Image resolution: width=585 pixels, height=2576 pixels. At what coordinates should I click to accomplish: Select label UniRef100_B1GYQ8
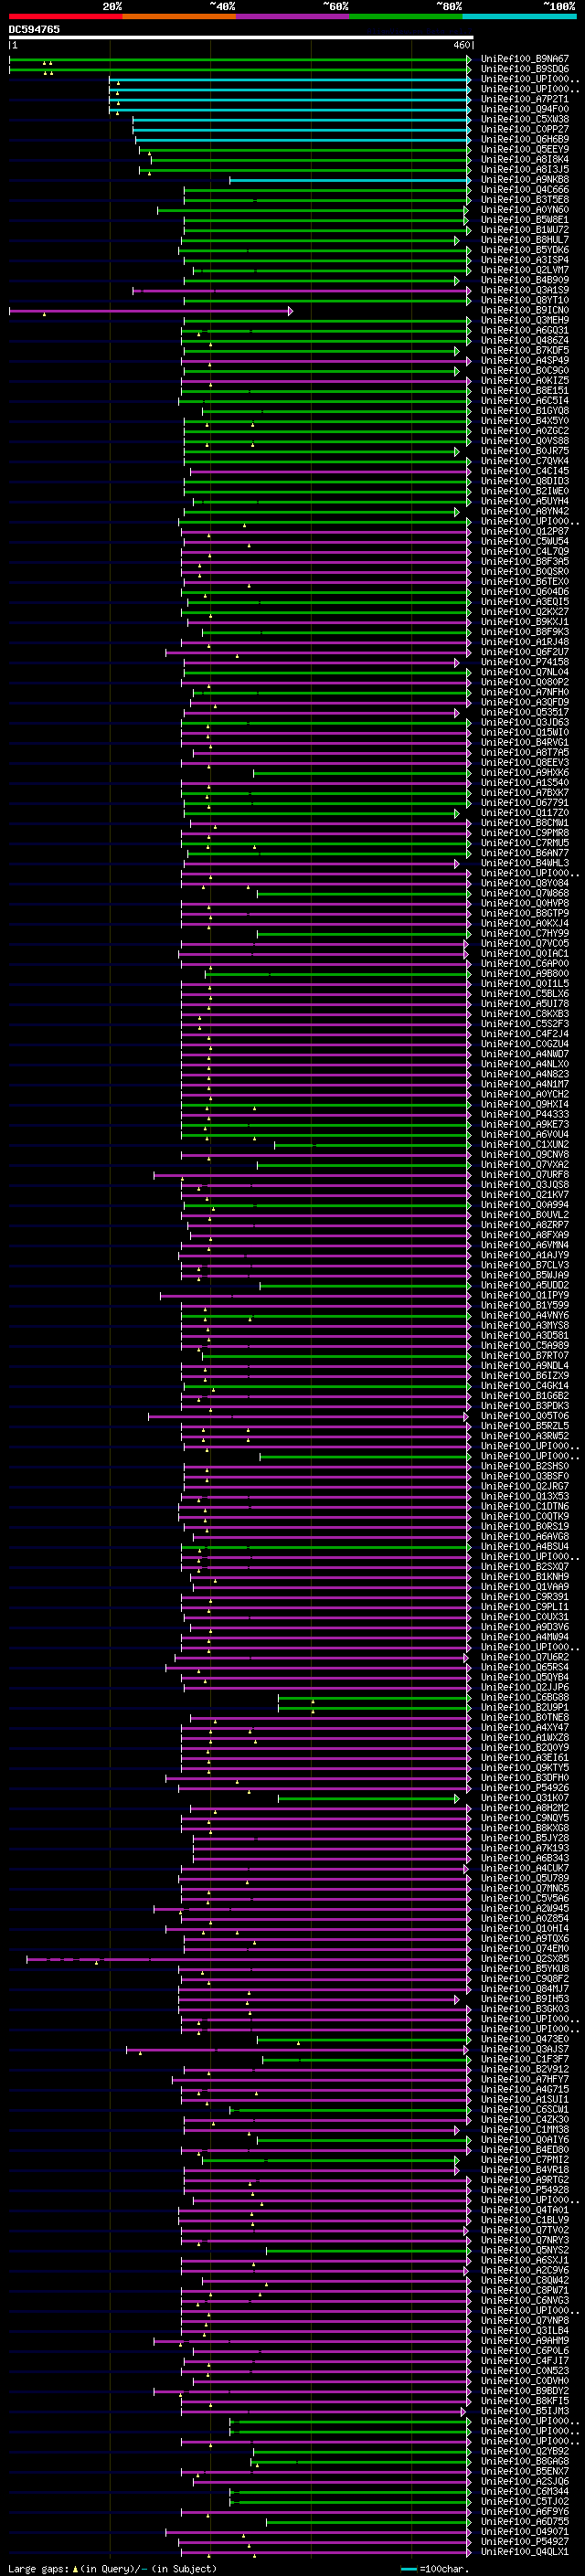coord(524,411)
